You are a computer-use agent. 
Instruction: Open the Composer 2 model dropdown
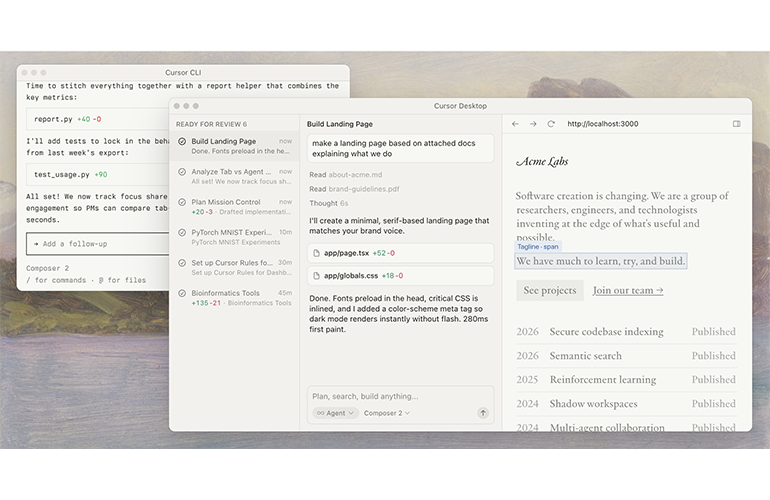tap(386, 413)
